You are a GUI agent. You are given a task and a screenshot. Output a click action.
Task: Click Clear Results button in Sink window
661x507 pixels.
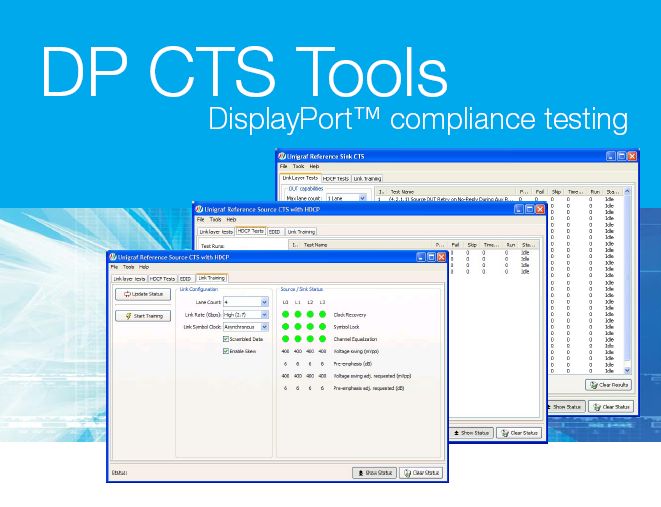(608, 385)
